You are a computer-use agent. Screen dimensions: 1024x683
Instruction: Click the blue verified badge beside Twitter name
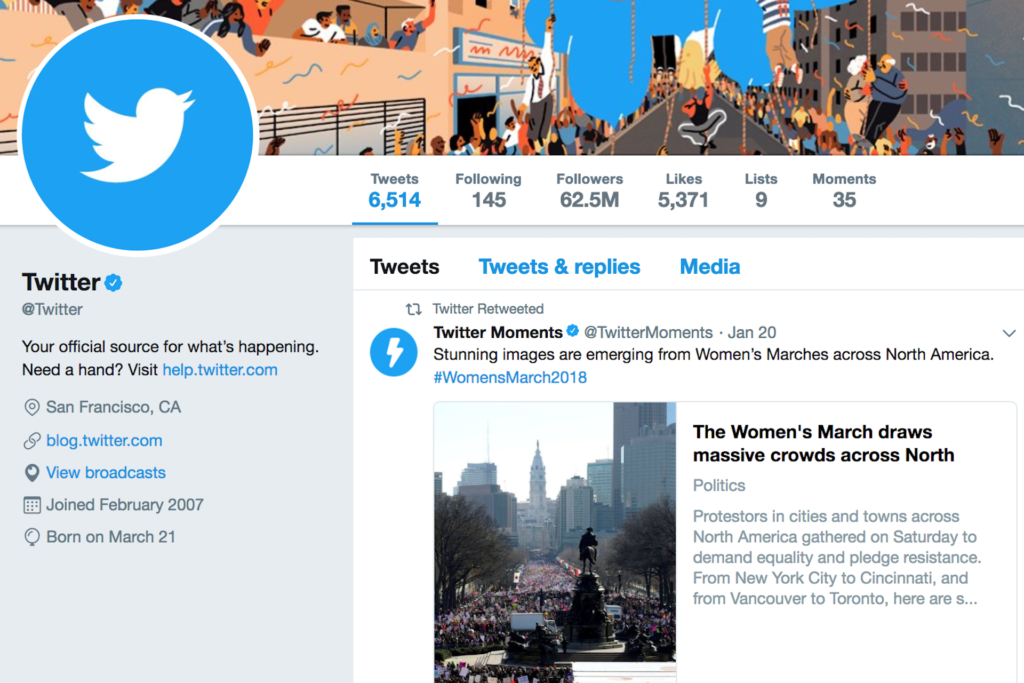114,283
